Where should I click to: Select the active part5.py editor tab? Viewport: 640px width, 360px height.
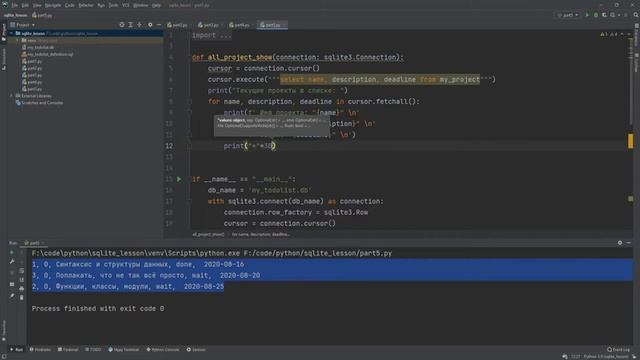point(271,25)
